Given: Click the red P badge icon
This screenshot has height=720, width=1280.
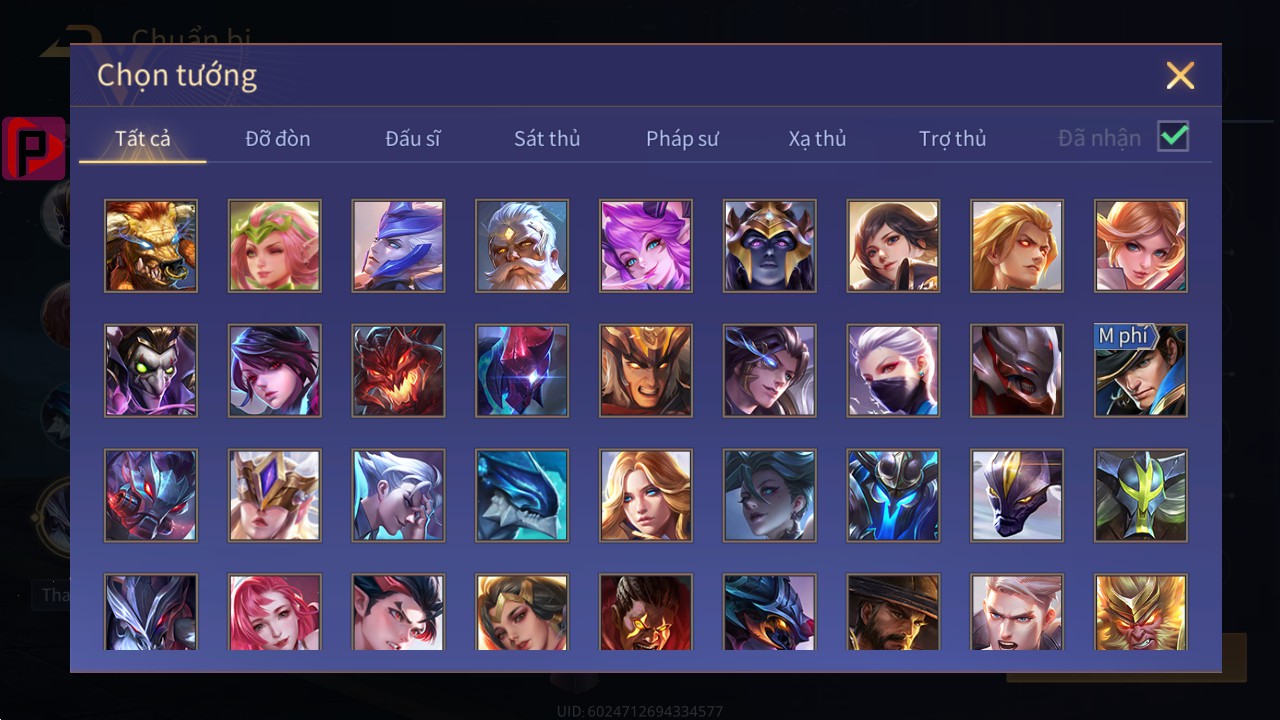Looking at the screenshot, I should point(34,148).
